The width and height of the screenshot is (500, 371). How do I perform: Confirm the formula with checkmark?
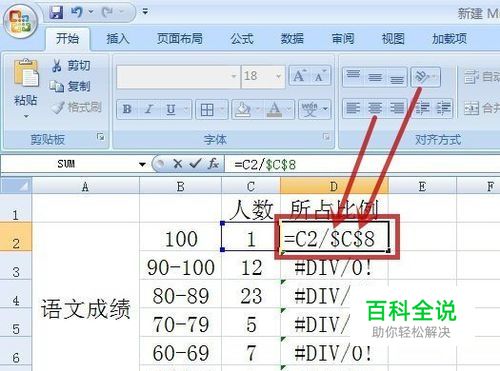point(195,164)
